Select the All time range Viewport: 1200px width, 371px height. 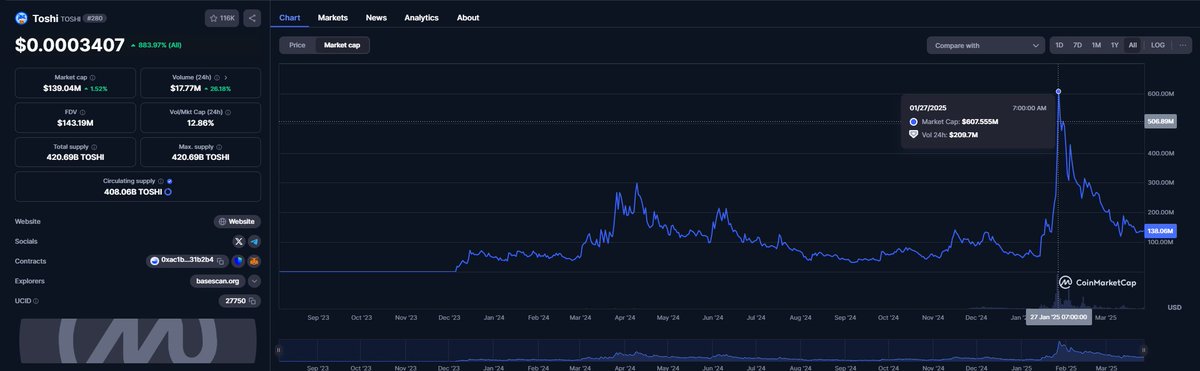pos(1132,45)
